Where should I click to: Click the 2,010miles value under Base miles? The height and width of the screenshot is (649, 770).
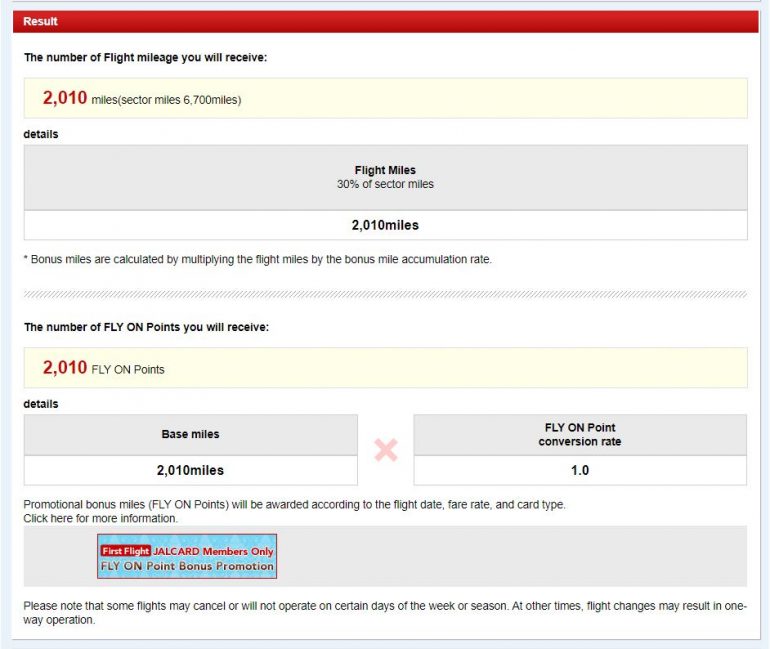190,470
